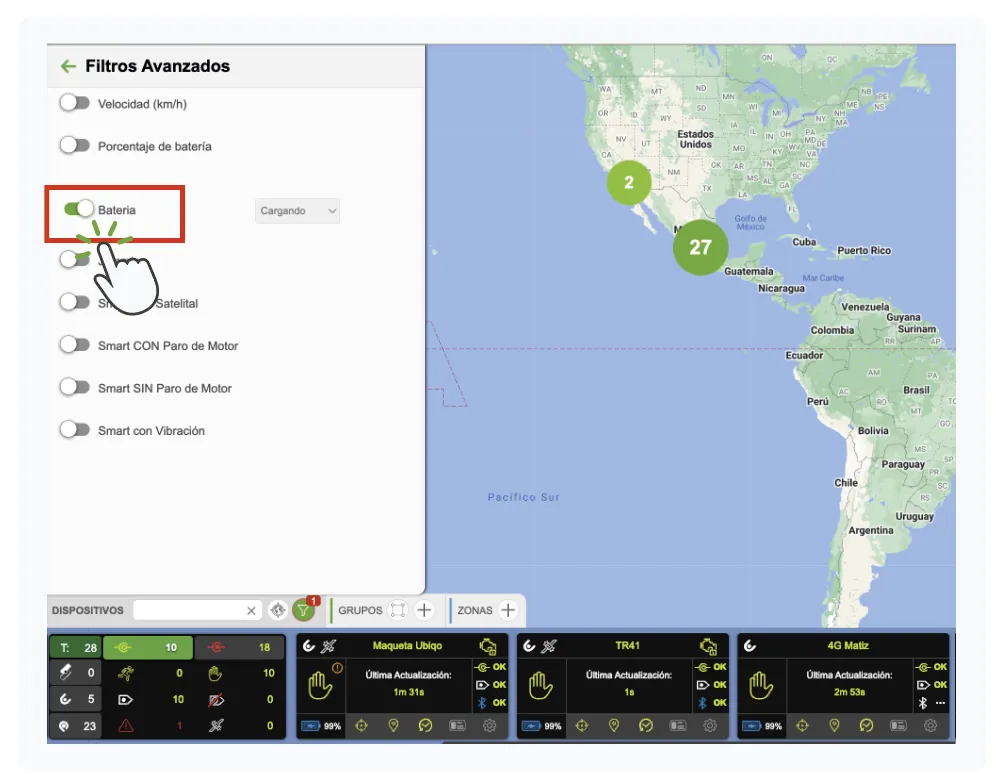
Task: Turn on the Porcentaje de batería toggle
Action: click(75, 145)
